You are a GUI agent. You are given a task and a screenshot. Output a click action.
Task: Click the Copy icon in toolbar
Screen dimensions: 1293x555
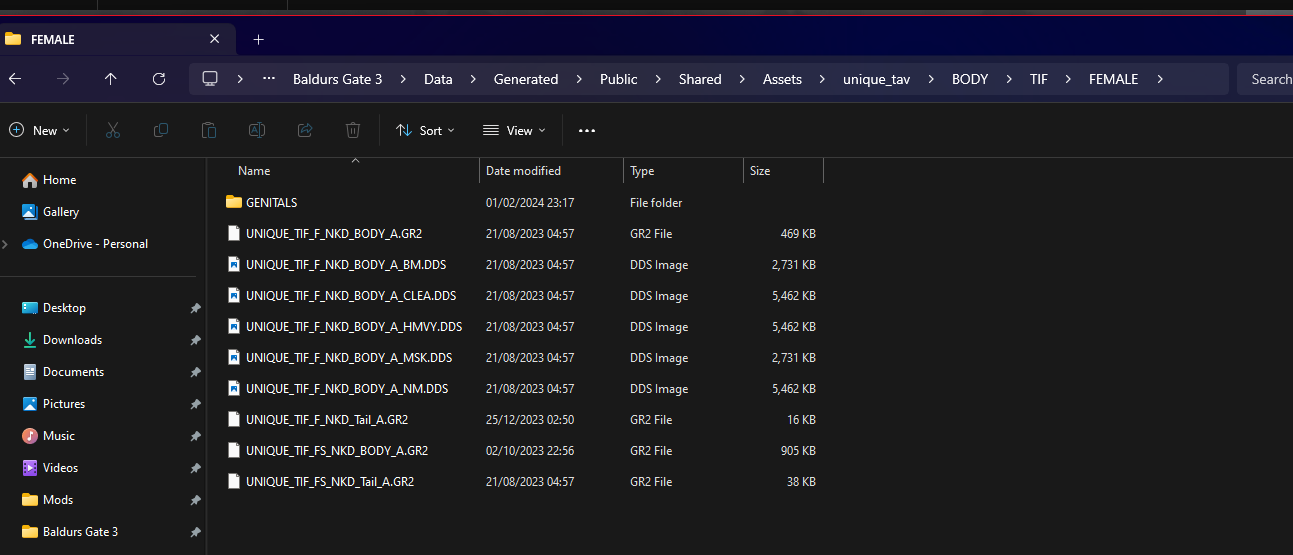pyautogui.click(x=161, y=130)
